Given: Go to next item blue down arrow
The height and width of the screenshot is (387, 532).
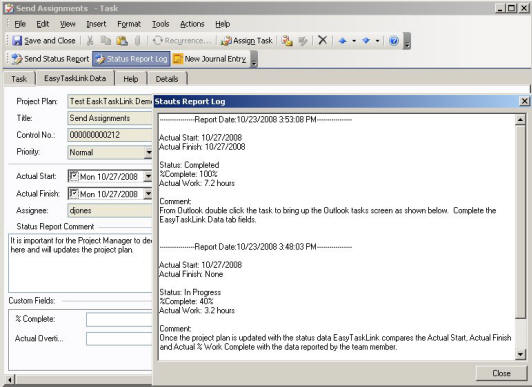Looking at the screenshot, I should pyautogui.click(x=366, y=41).
